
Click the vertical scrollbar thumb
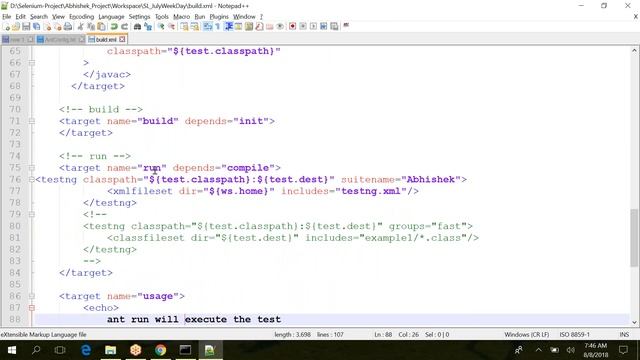pyautogui.click(x=634, y=237)
